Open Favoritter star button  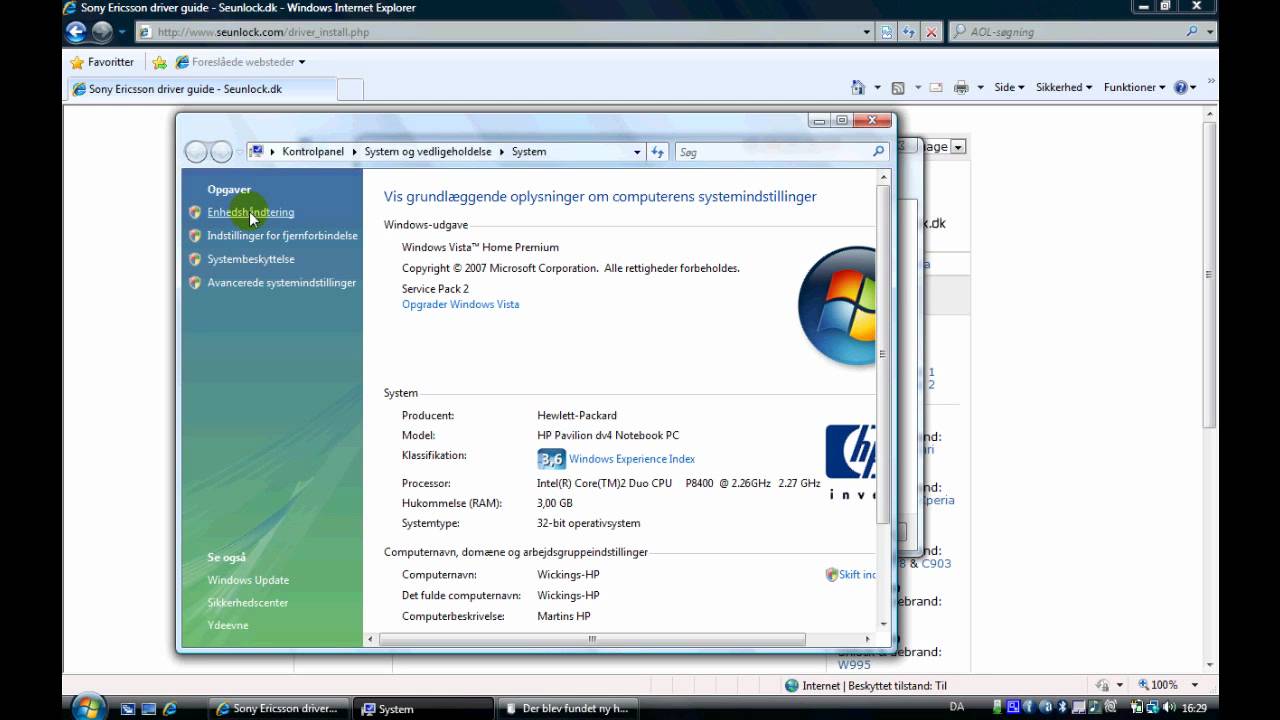102,62
